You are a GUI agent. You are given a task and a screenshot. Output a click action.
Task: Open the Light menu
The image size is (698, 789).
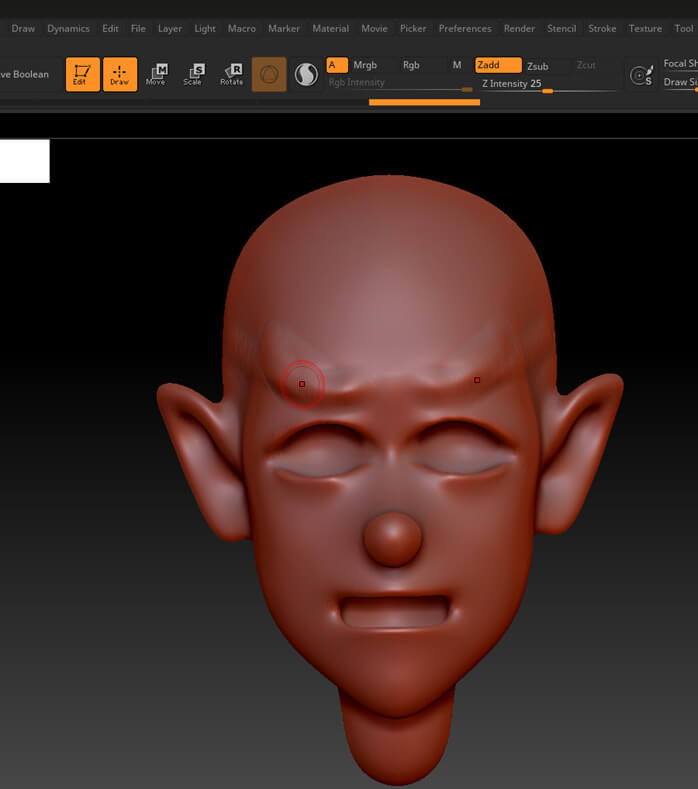[x=205, y=29]
